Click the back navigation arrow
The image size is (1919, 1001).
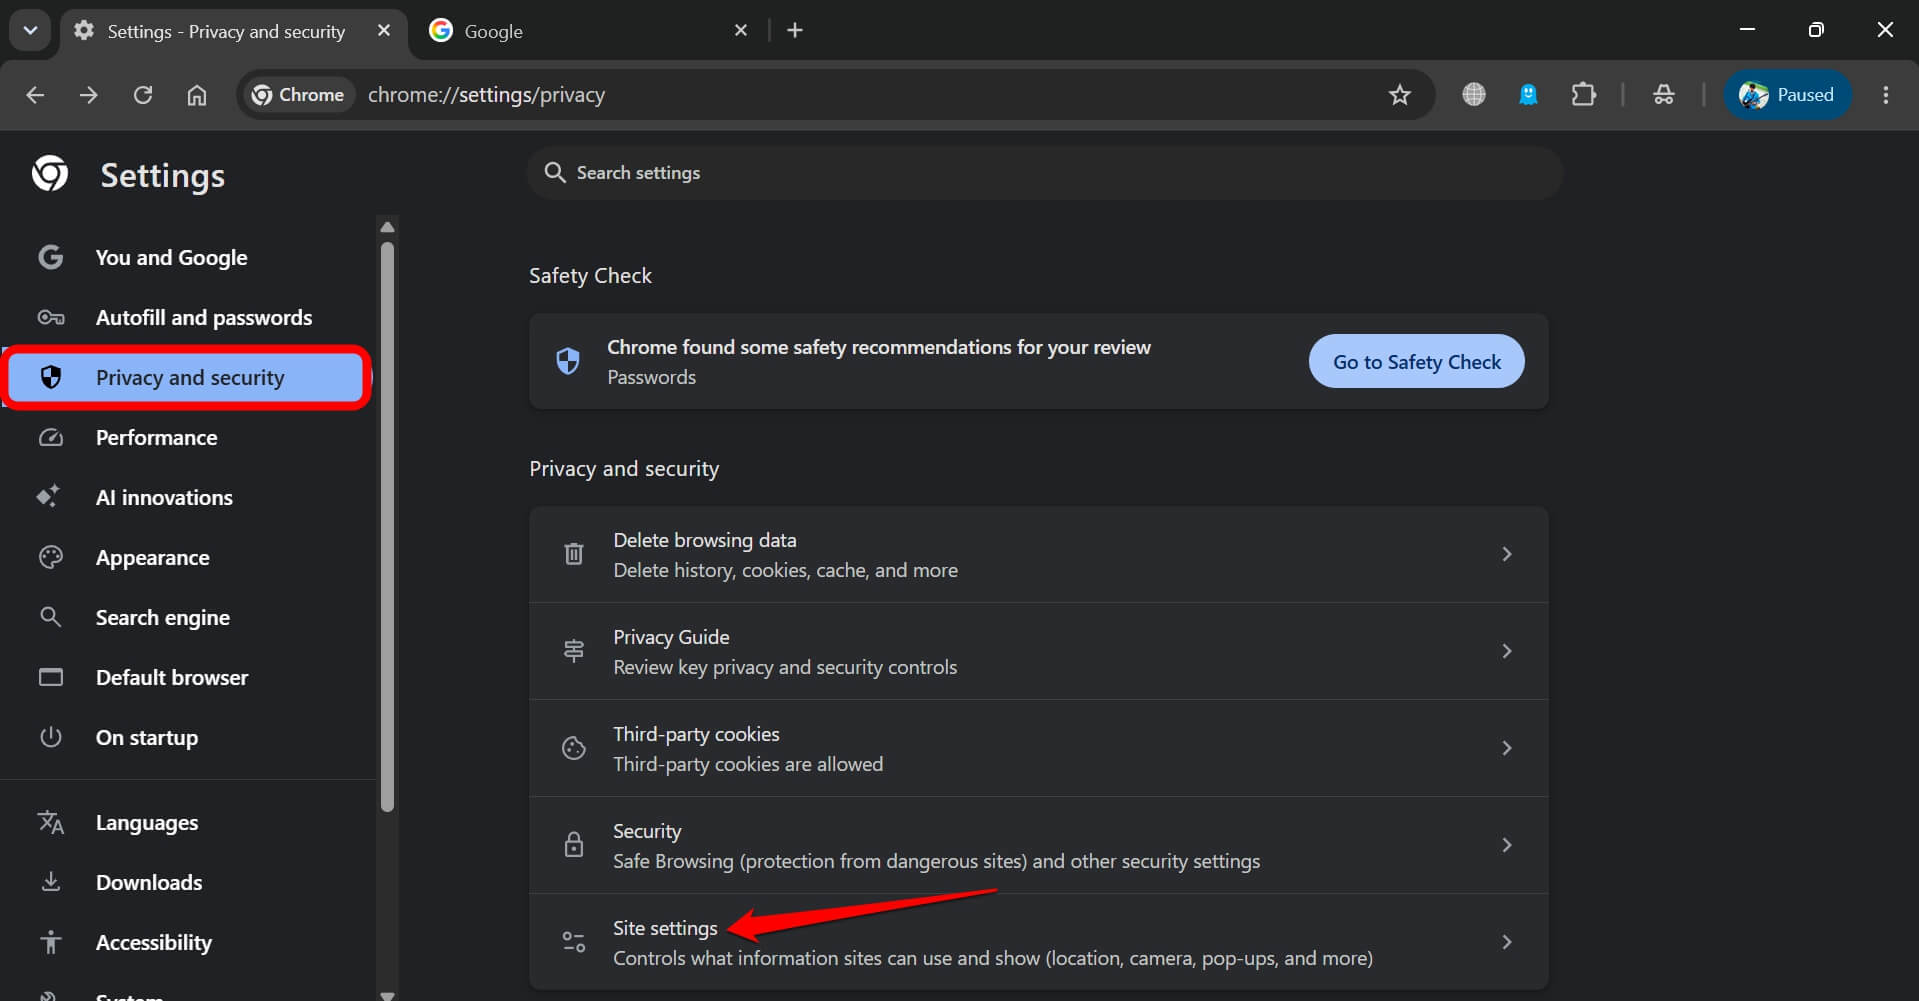pos(35,95)
